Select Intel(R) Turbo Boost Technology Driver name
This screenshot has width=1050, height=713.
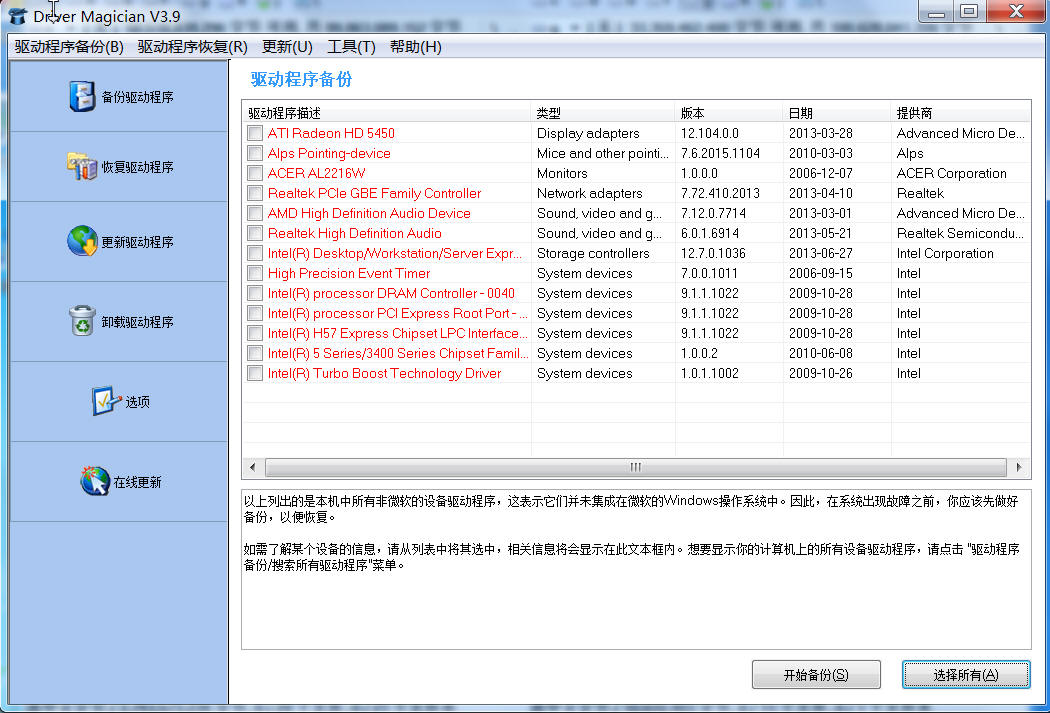(384, 374)
